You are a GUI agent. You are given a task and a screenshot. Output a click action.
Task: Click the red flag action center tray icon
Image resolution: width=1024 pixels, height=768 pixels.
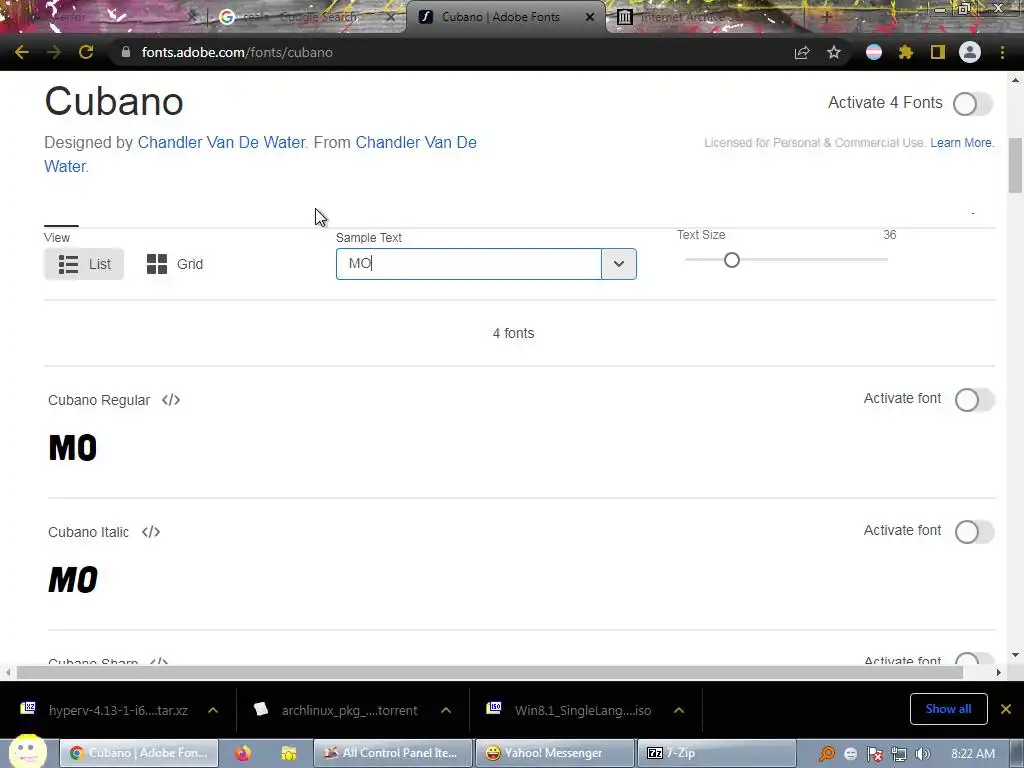[x=874, y=754]
